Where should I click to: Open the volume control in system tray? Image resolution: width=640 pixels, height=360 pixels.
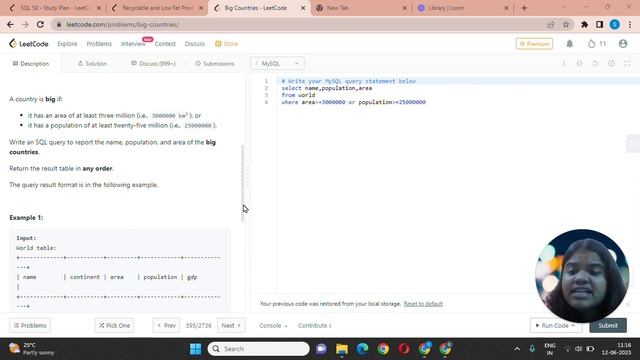(578, 349)
